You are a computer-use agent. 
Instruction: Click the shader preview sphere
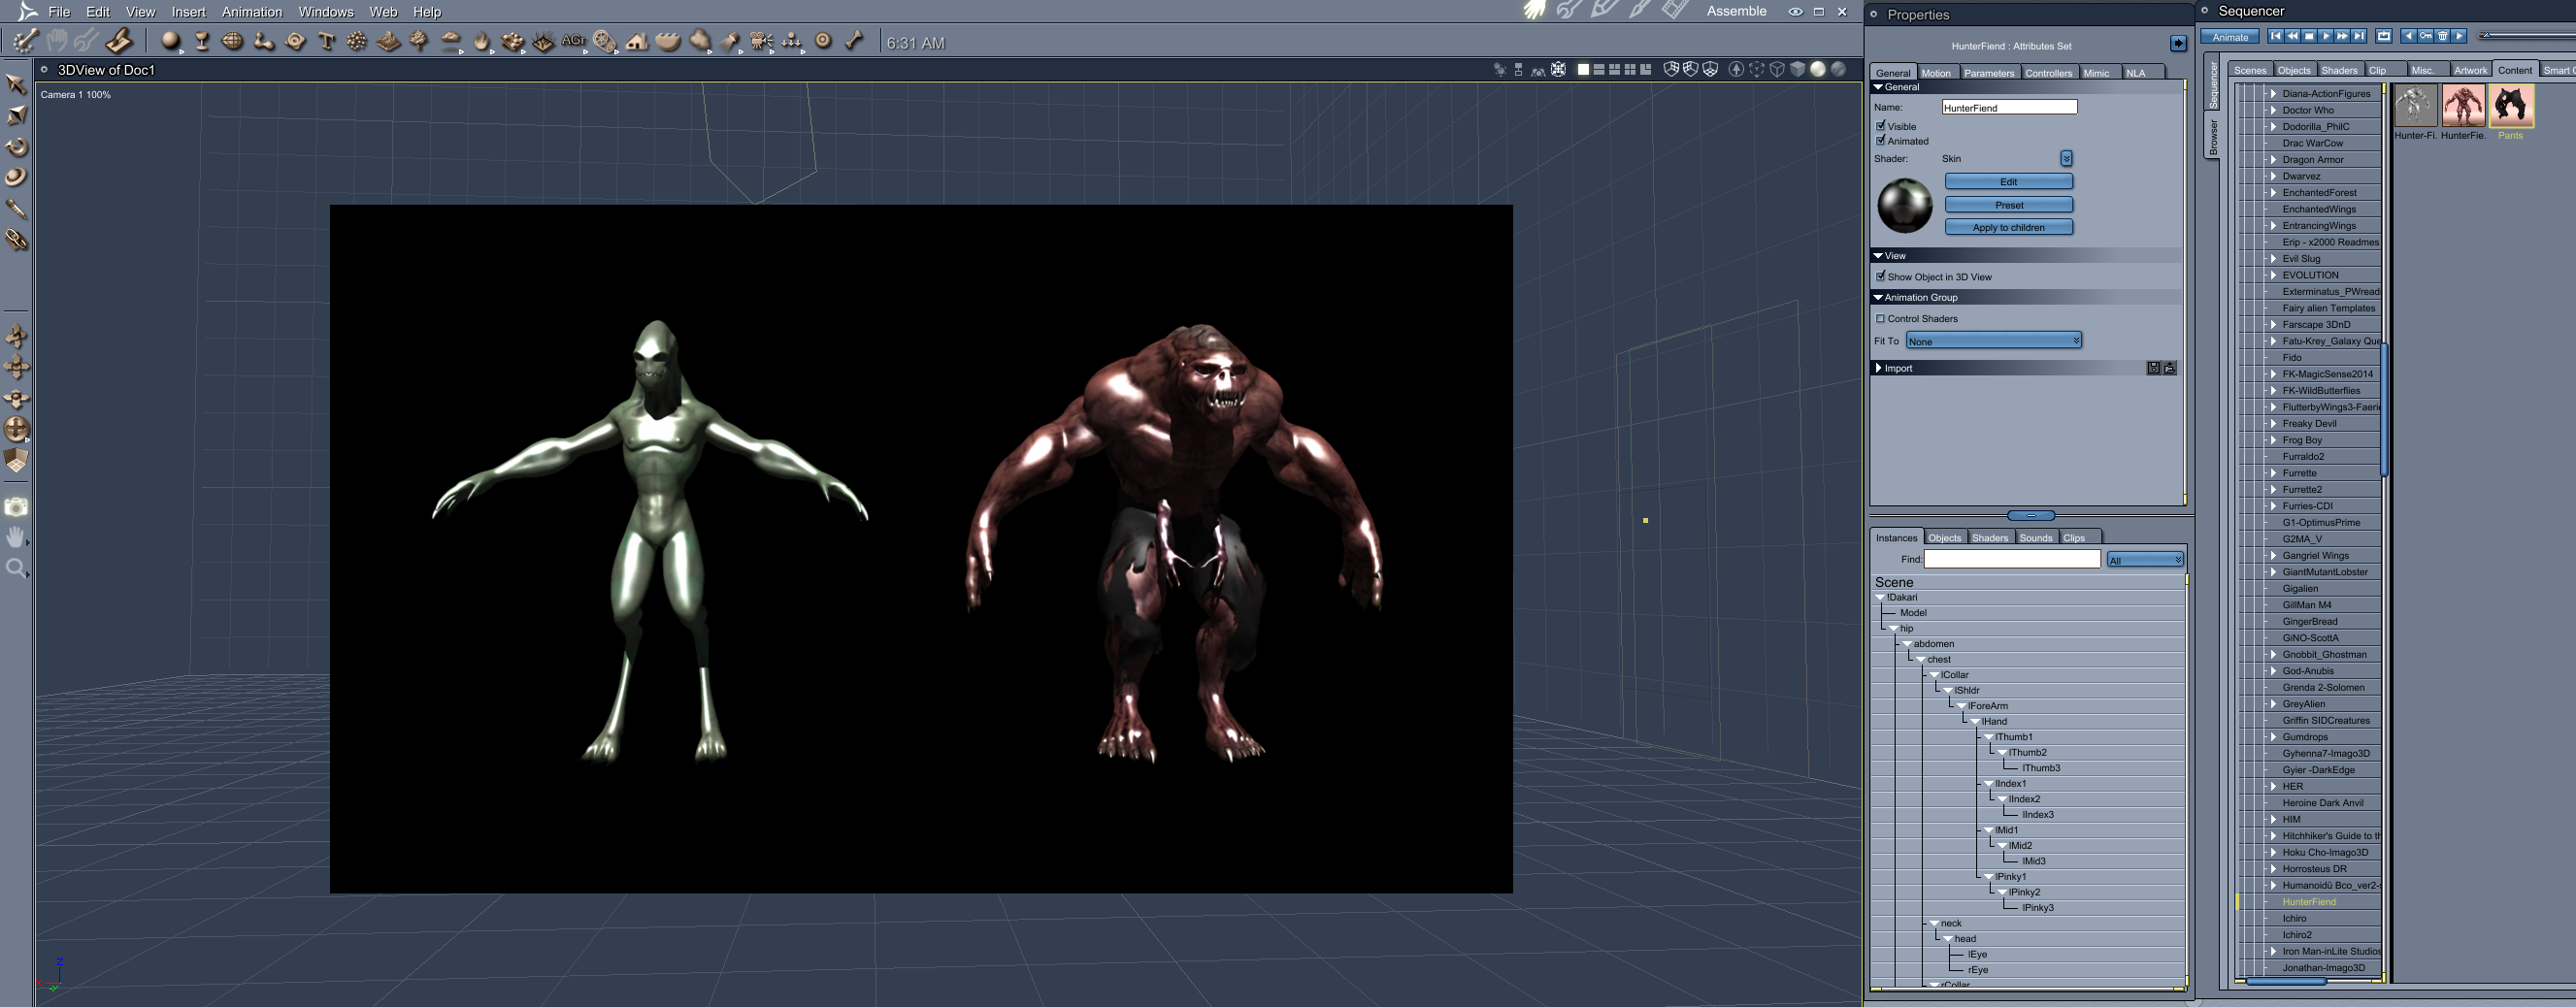tap(1905, 205)
